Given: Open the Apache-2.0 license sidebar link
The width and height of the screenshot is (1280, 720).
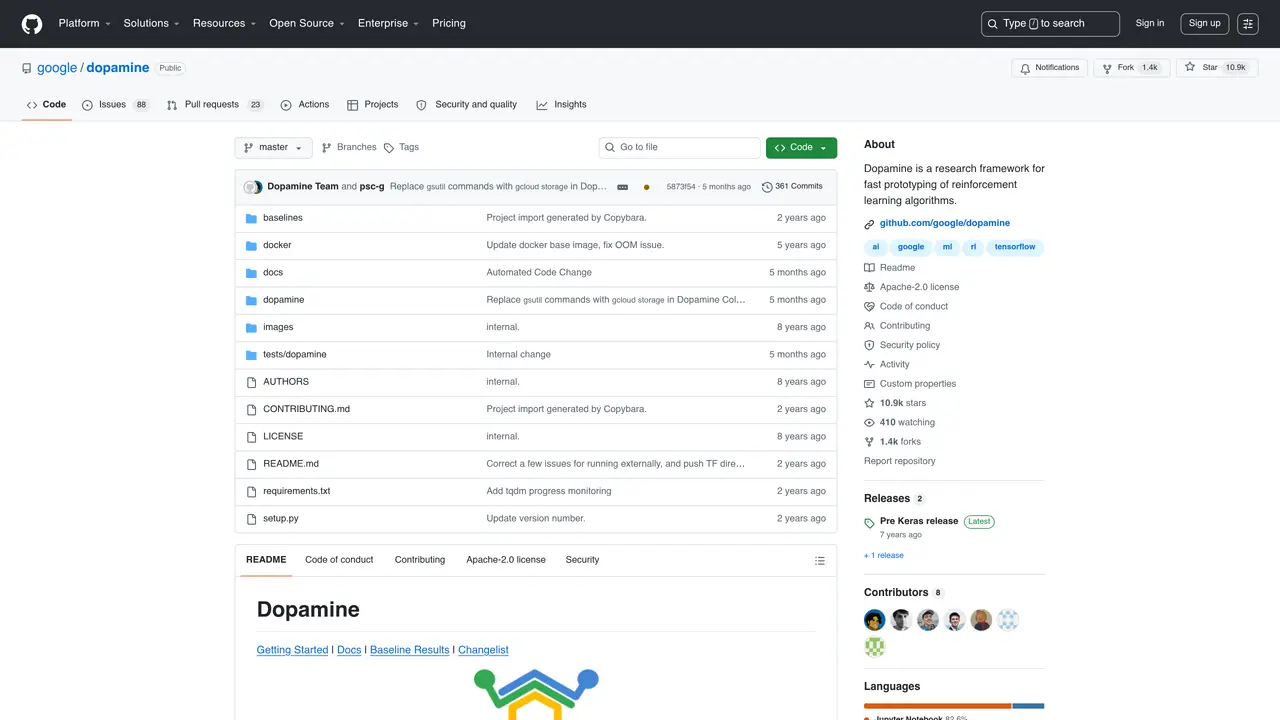Looking at the screenshot, I should coord(912,287).
